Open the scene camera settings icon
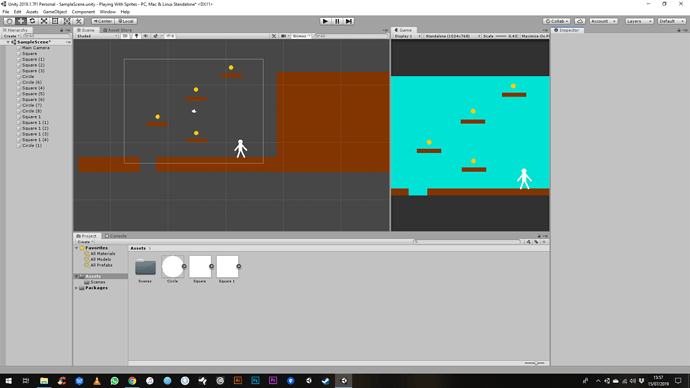 tap(284, 36)
